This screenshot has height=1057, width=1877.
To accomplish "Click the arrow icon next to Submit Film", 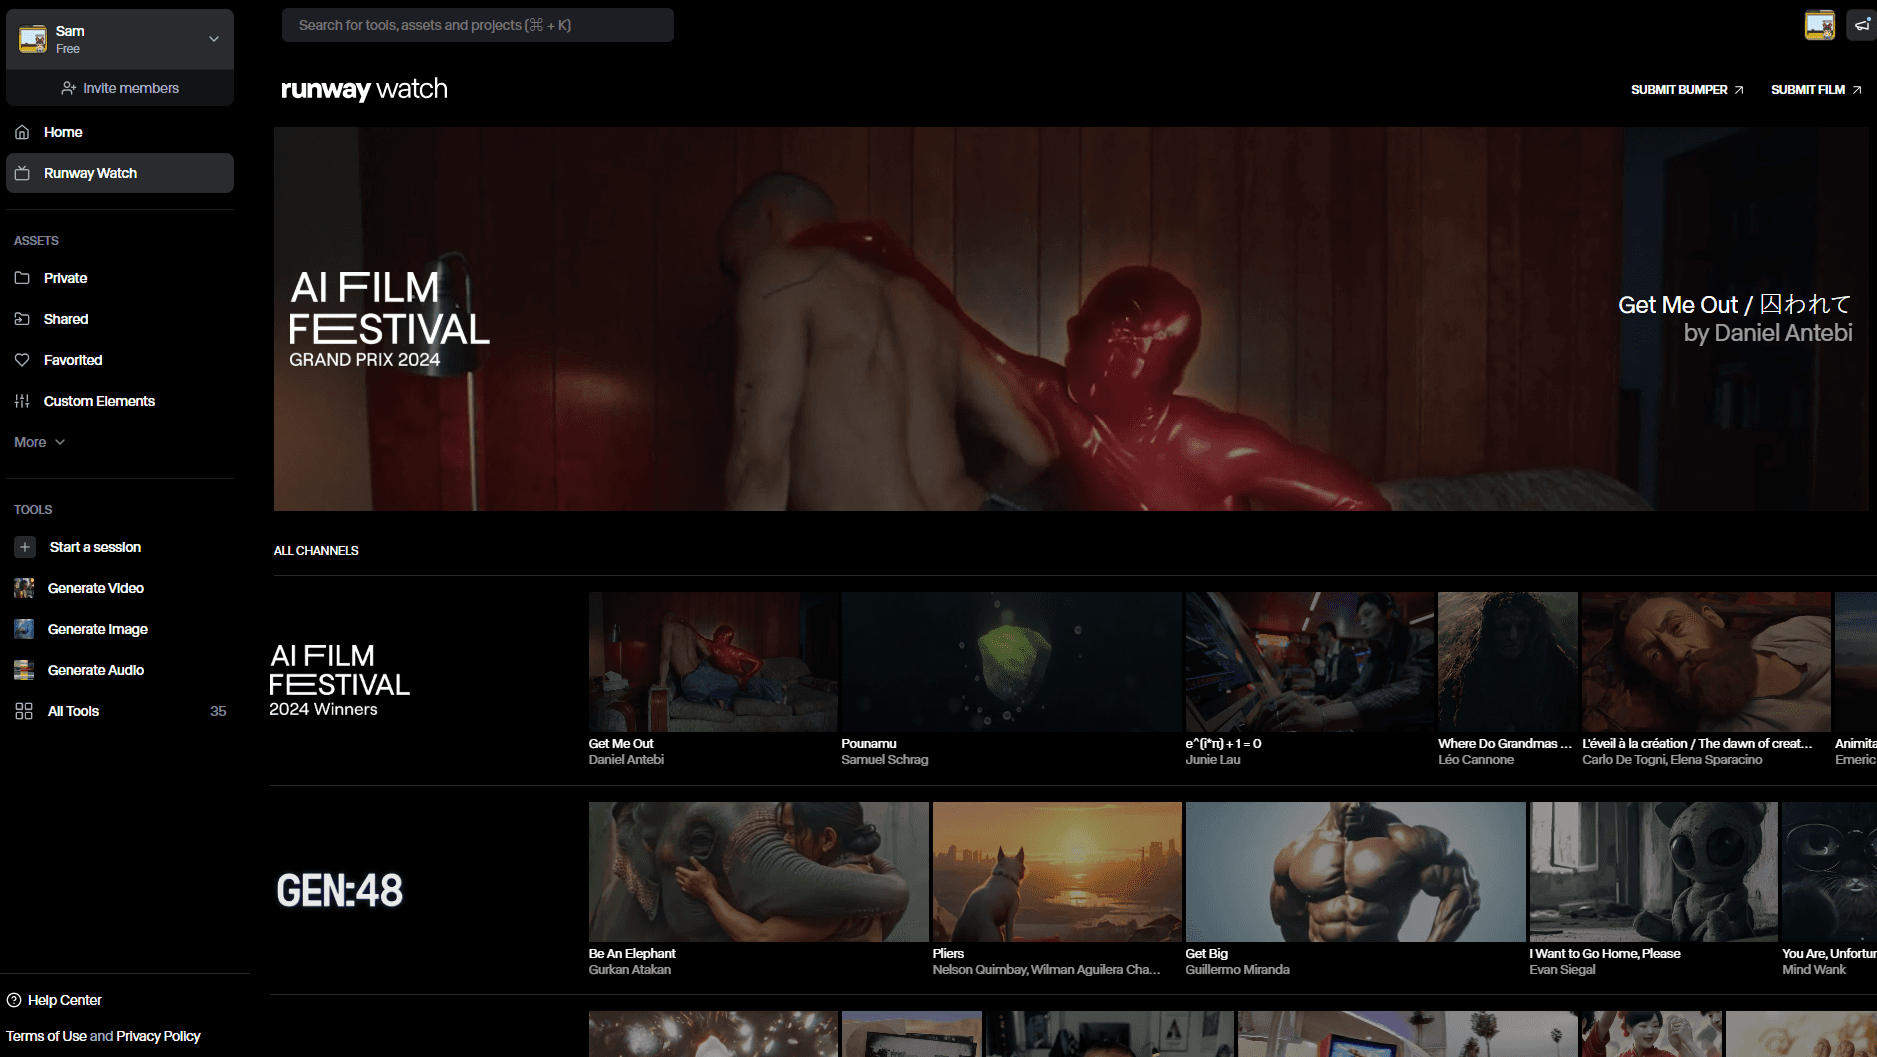I will [x=1857, y=90].
